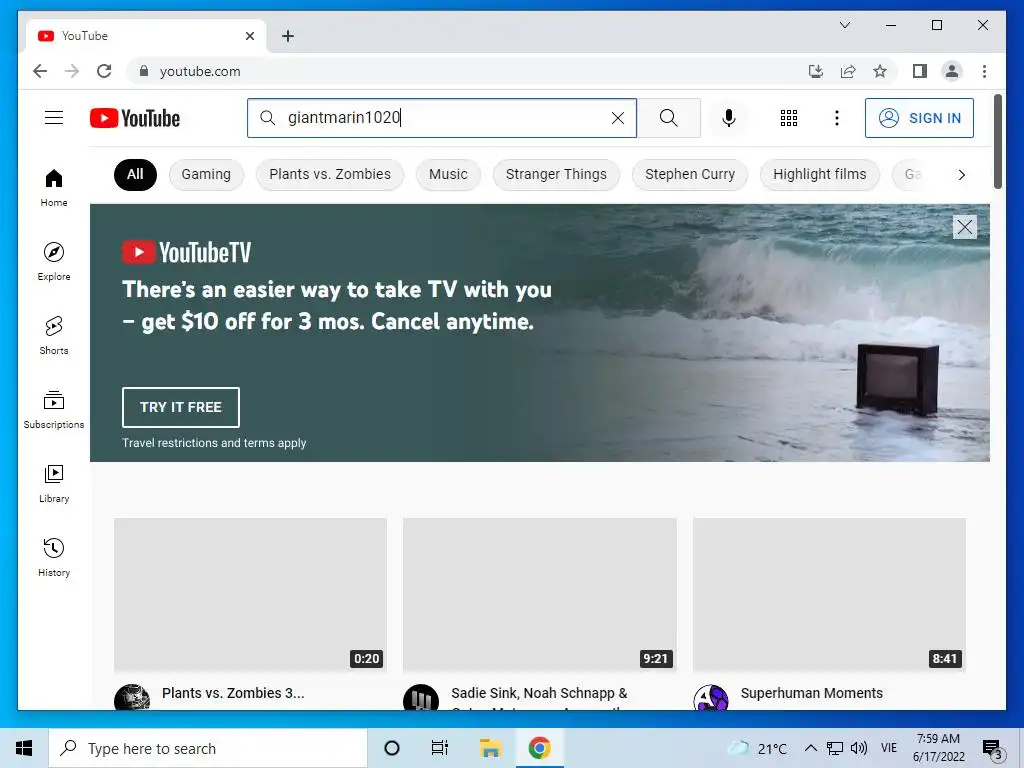Select the Highlight films chip
This screenshot has width=1024, height=768.
pos(820,174)
